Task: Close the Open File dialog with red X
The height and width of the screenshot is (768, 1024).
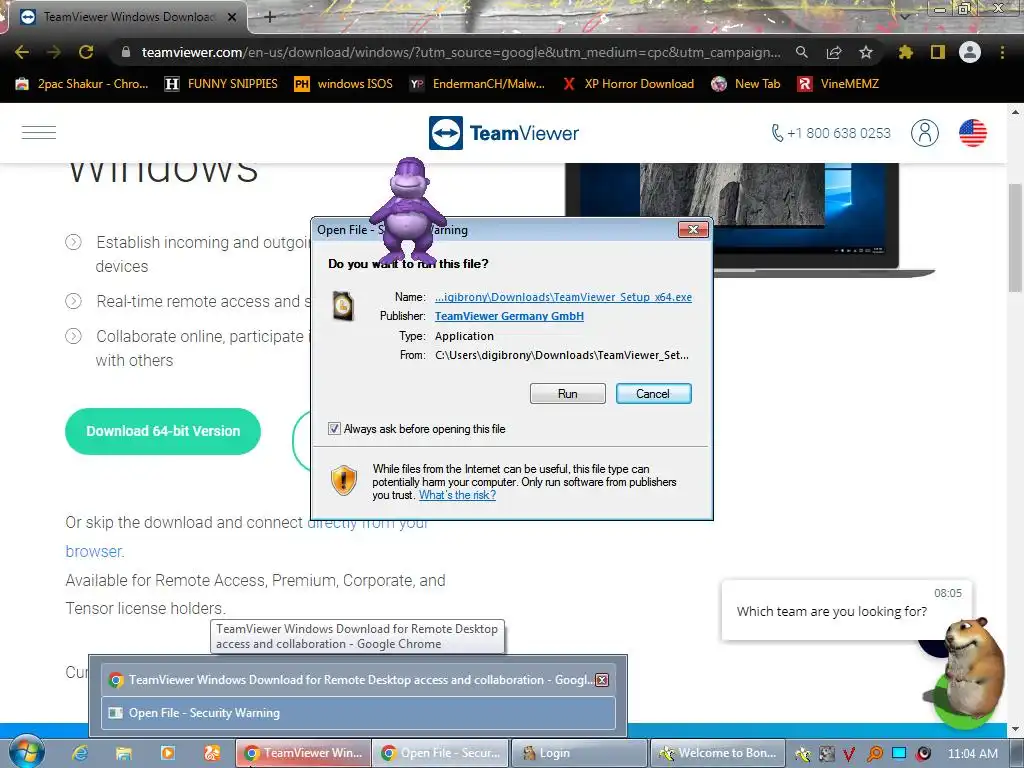Action: tap(694, 229)
